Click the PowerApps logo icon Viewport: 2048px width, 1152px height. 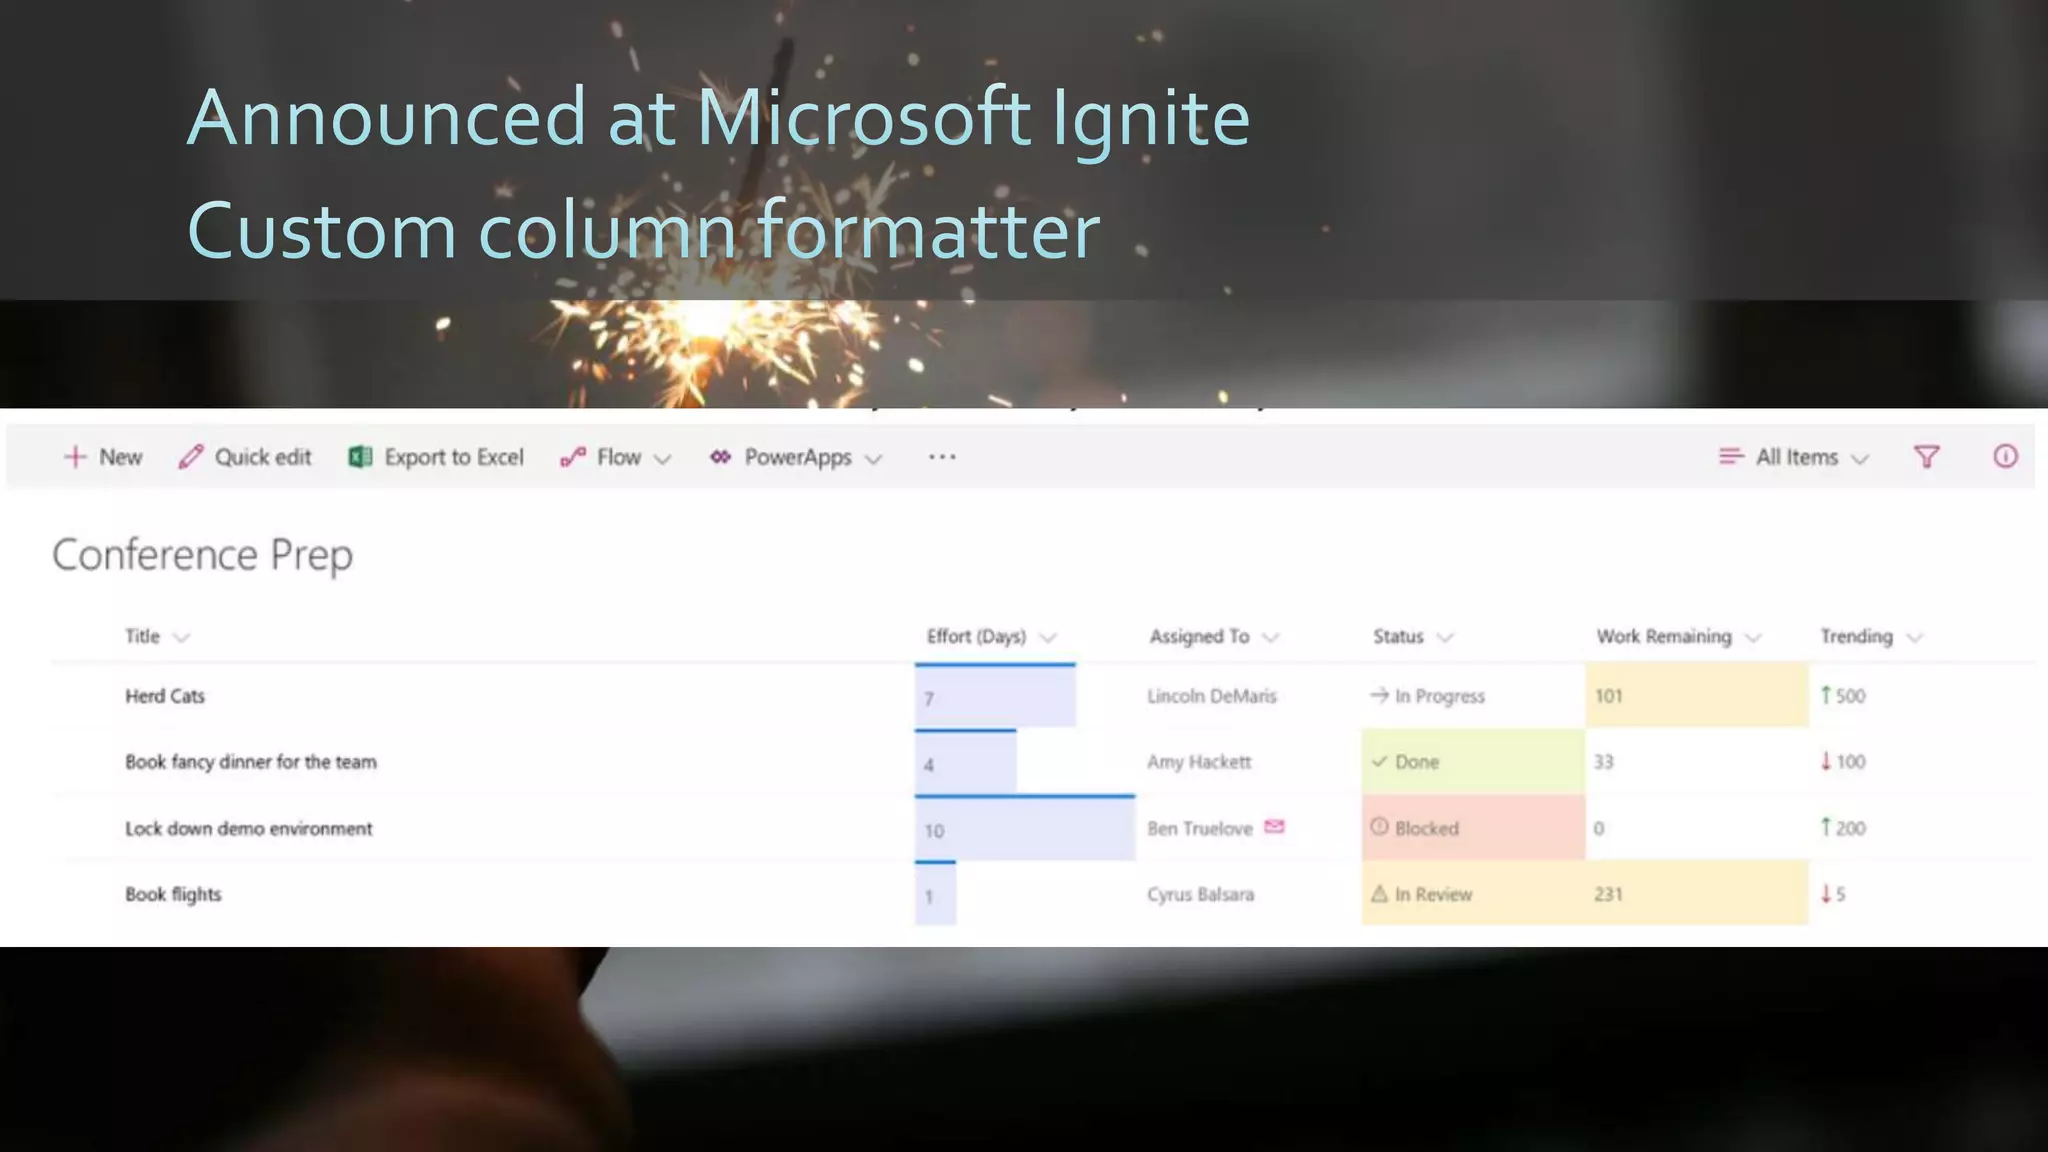720,457
